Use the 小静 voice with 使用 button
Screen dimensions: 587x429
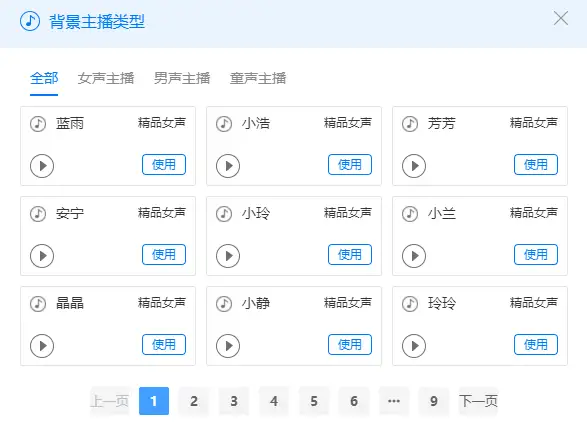pyautogui.click(x=350, y=344)
